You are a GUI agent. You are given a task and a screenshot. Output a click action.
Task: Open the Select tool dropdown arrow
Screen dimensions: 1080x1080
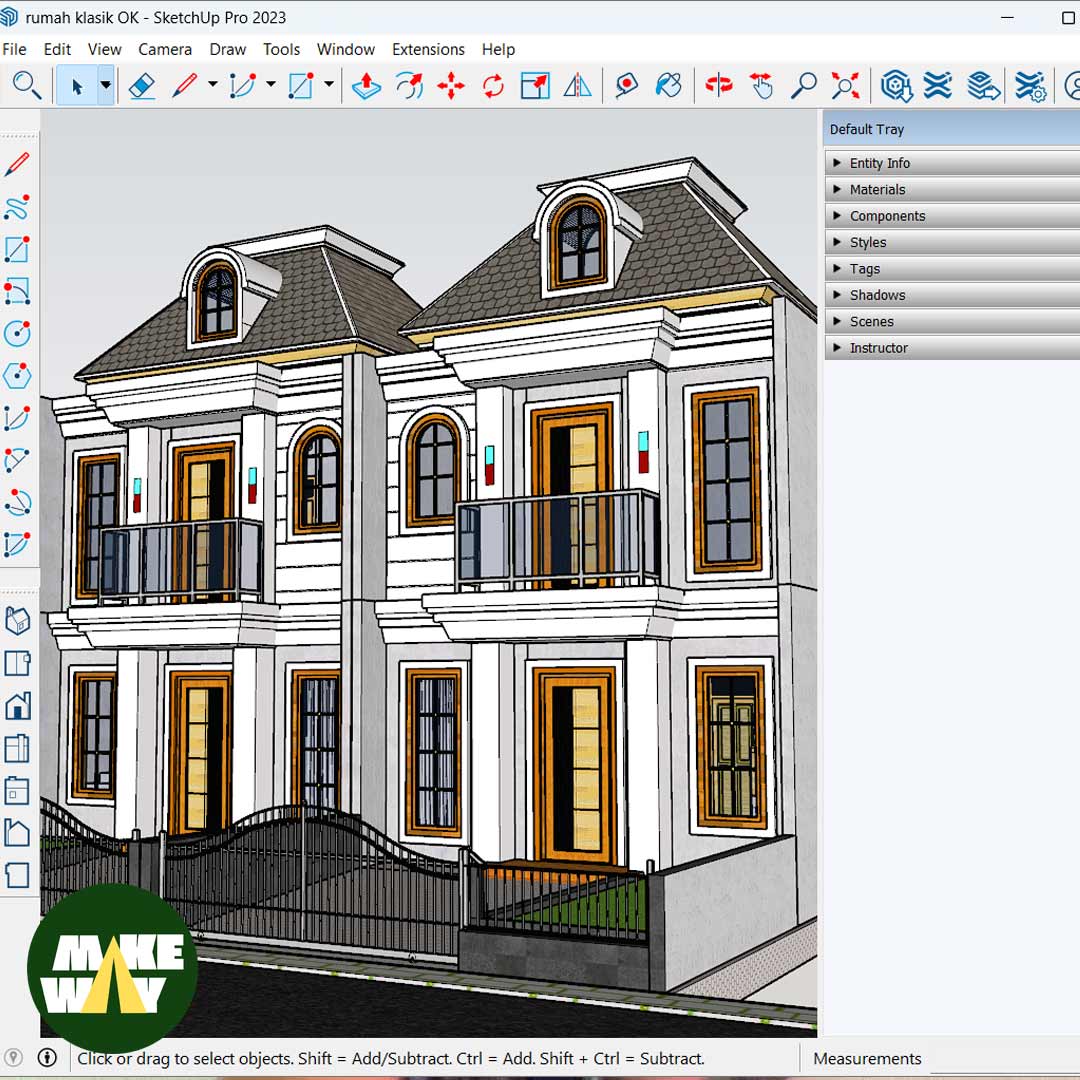point(105,86)
